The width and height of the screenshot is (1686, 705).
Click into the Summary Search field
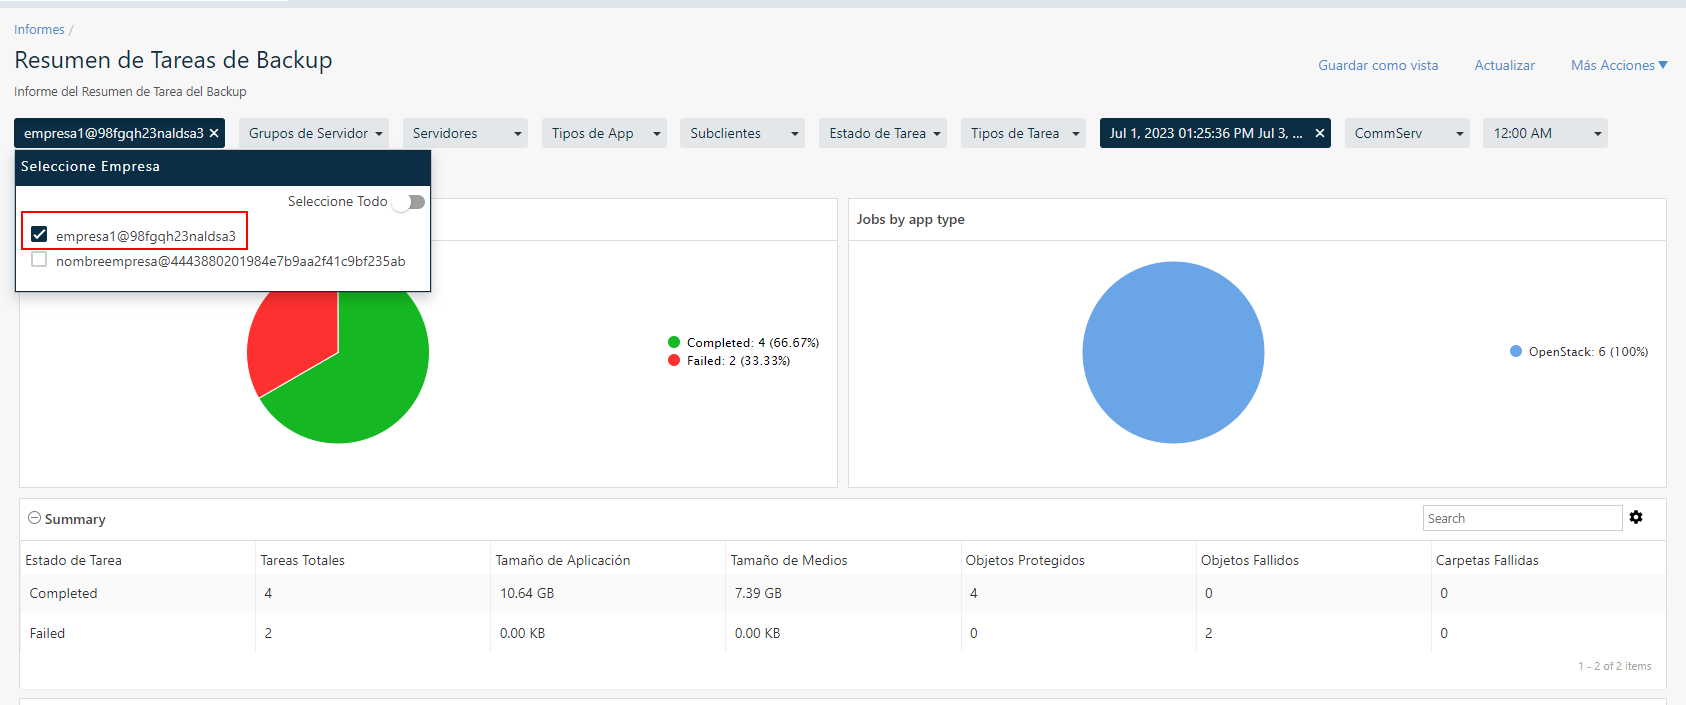1521,518
